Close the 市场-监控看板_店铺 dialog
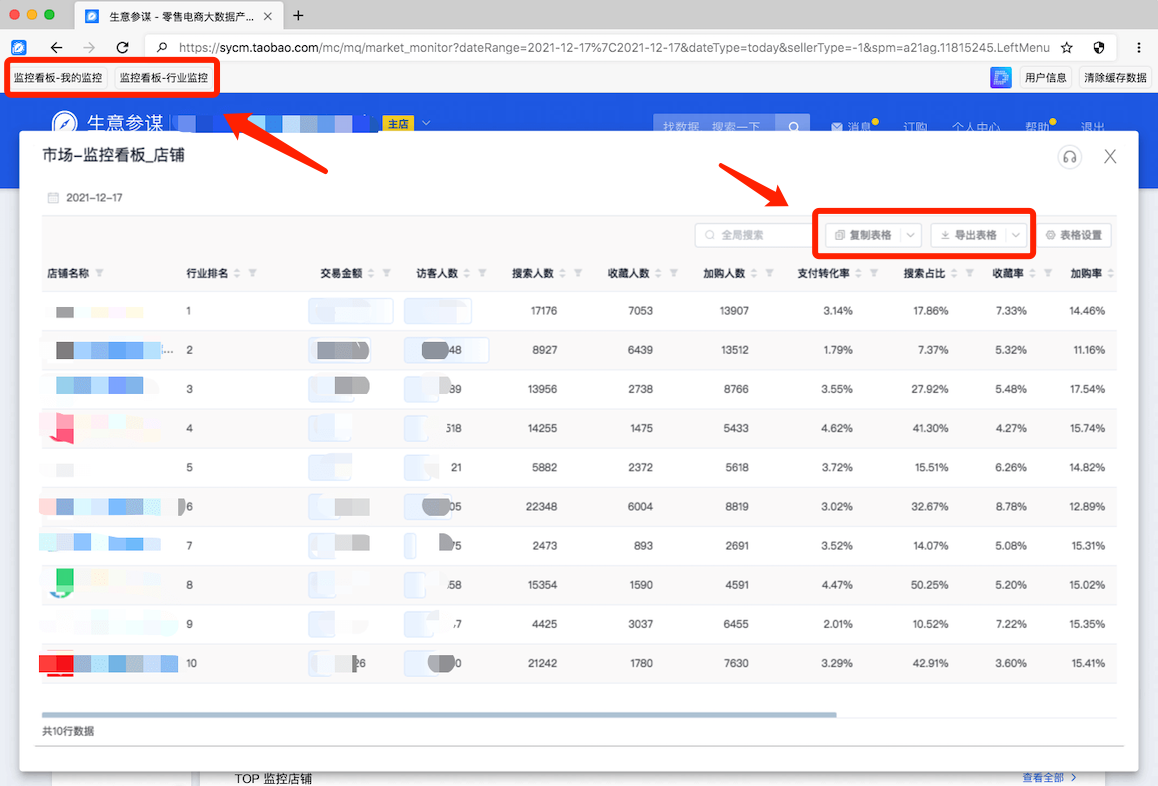The width and height of the screenshot is (1158, 786). coord(1109,156)
